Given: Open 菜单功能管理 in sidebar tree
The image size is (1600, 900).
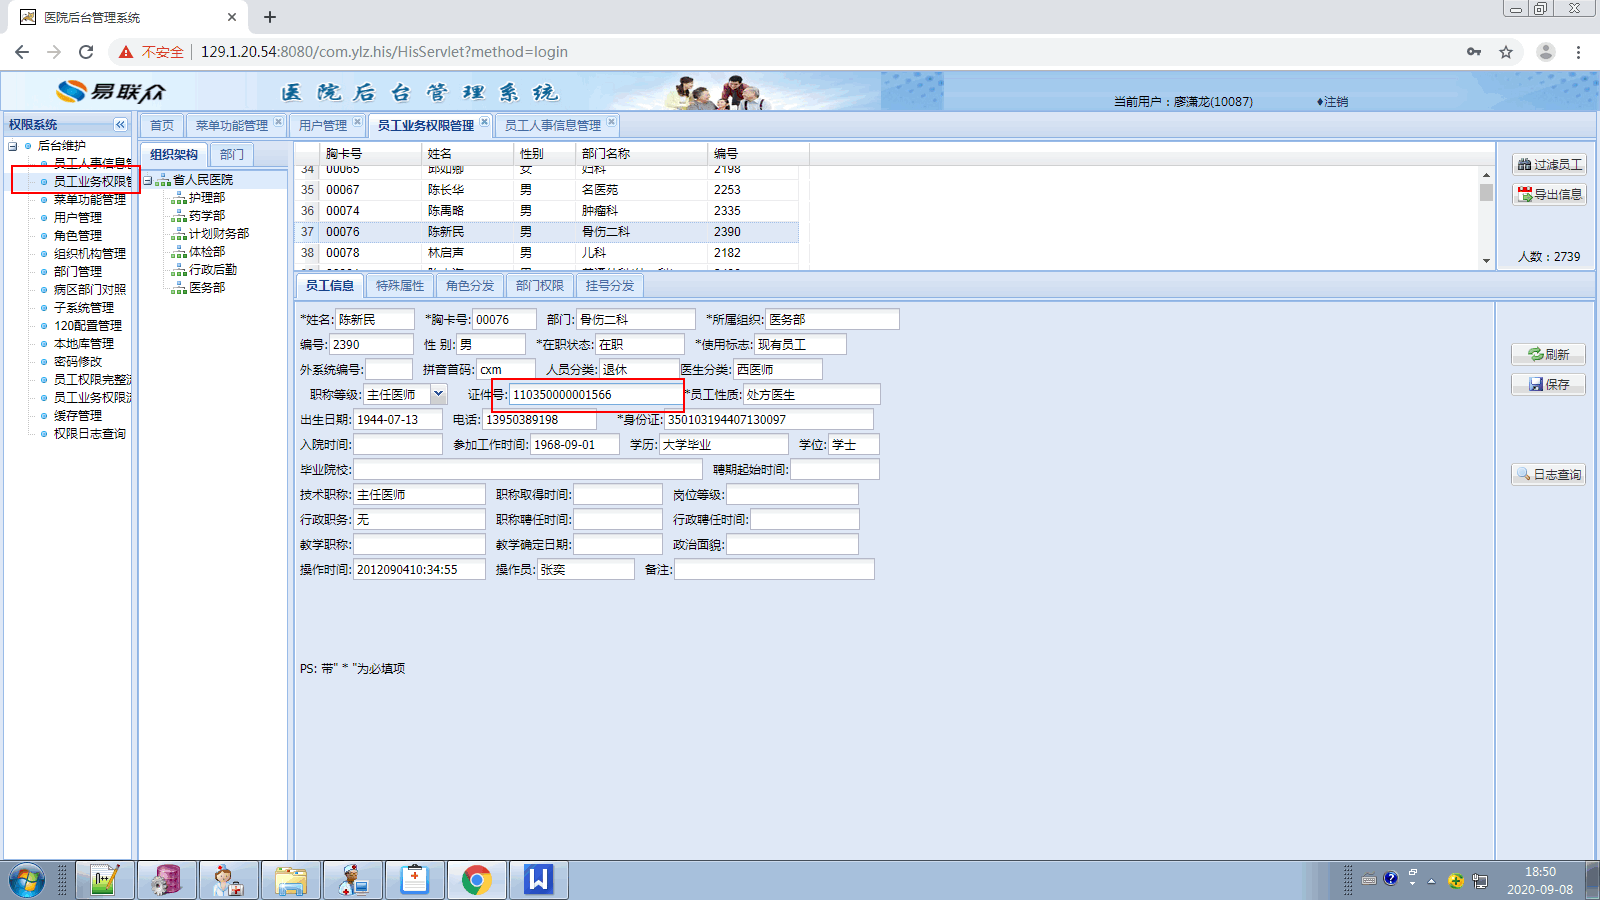Looking at the screenshot, I should [x=90, y=200].
